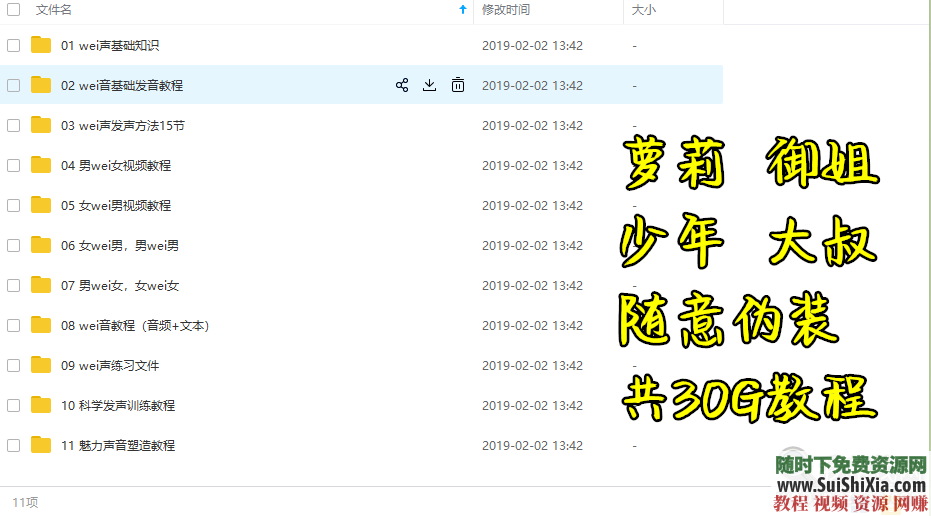Open folder 11 魅力声音塑造教程

(118, 445)
